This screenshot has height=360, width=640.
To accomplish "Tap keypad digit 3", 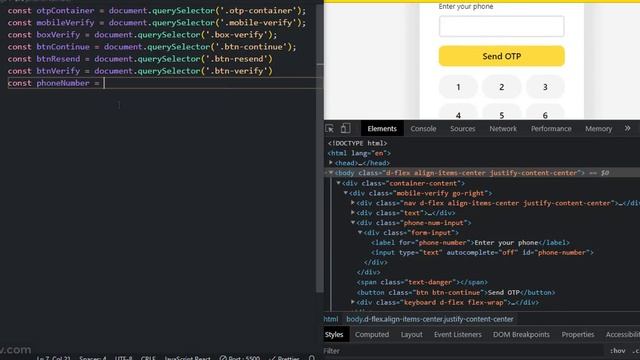I will tap(545, 87).
